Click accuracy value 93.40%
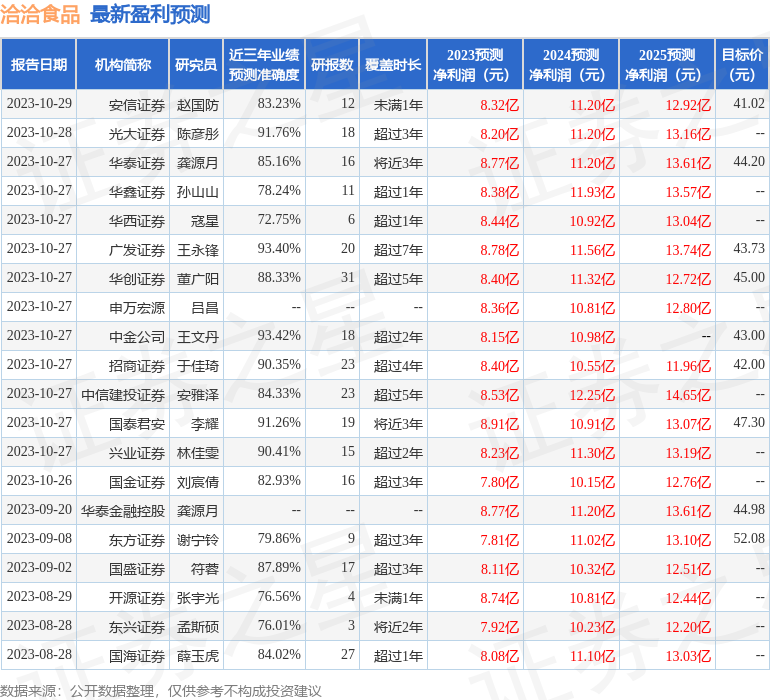The image size is (770, 700). click(x=279, y=248)
